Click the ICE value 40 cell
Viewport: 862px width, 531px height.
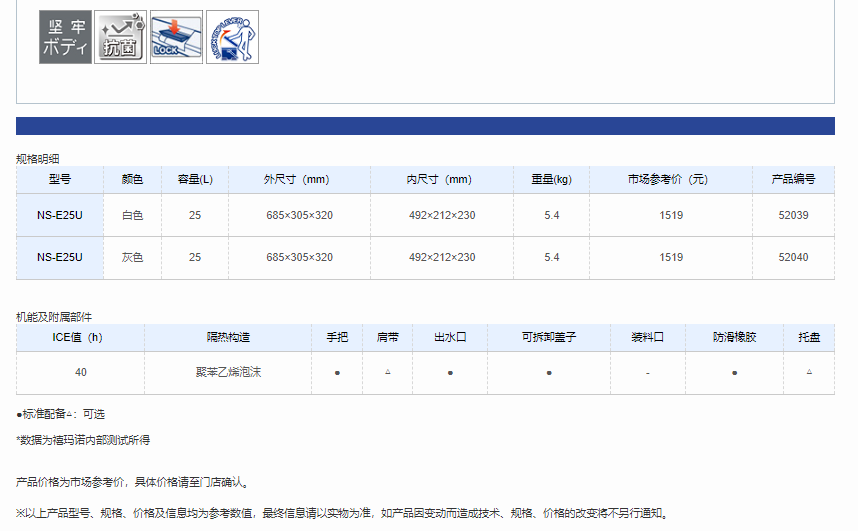[81, 373]
